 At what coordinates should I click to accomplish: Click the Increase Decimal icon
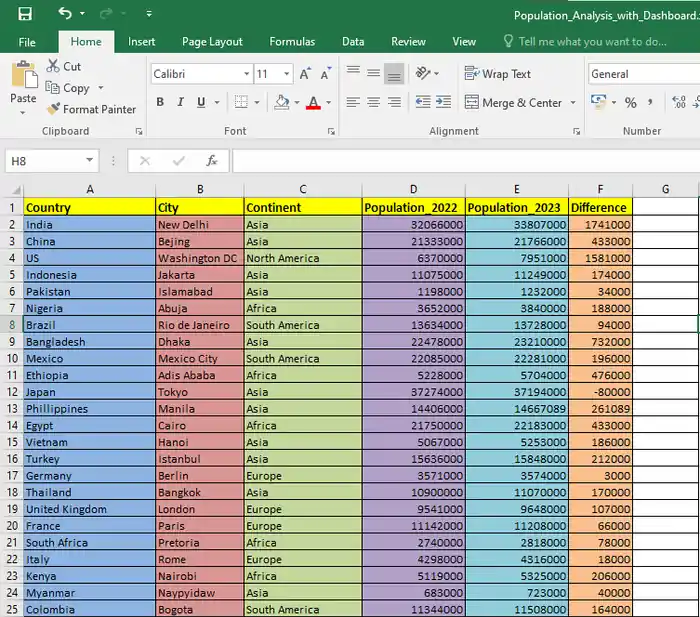coord(679,102)
